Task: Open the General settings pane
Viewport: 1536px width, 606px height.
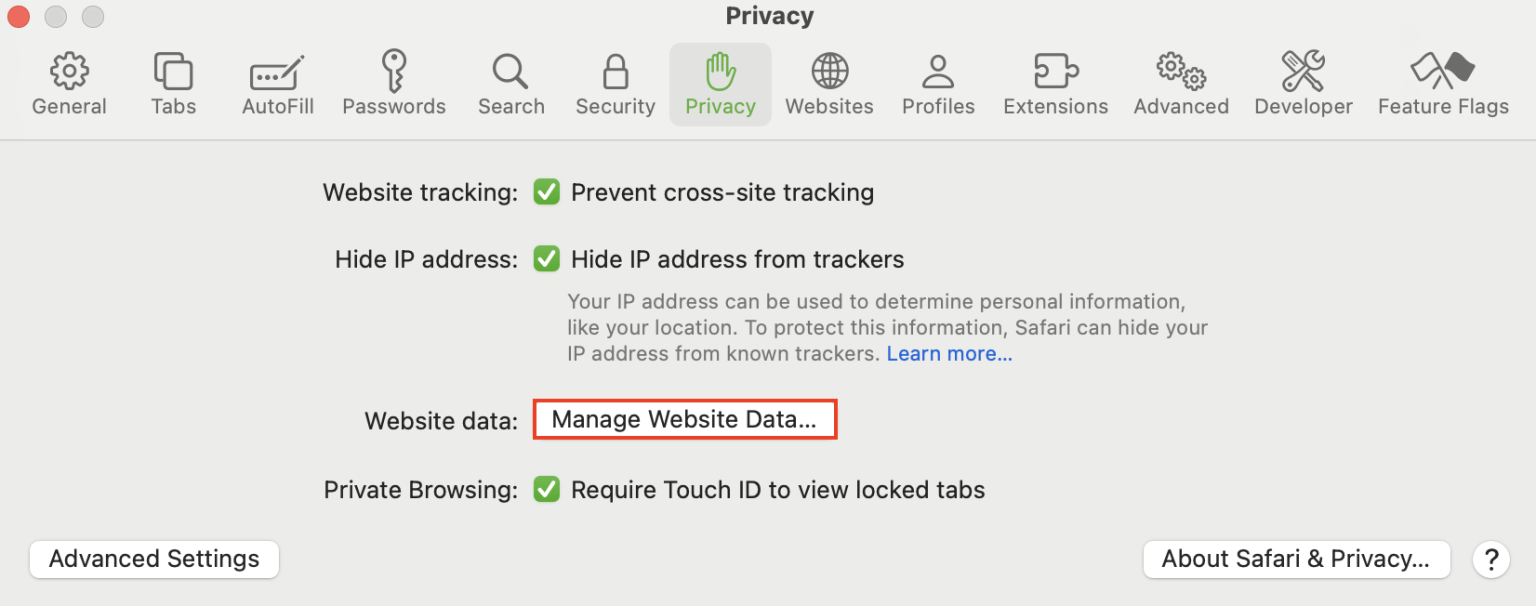Action: click(x=68, y=83)
